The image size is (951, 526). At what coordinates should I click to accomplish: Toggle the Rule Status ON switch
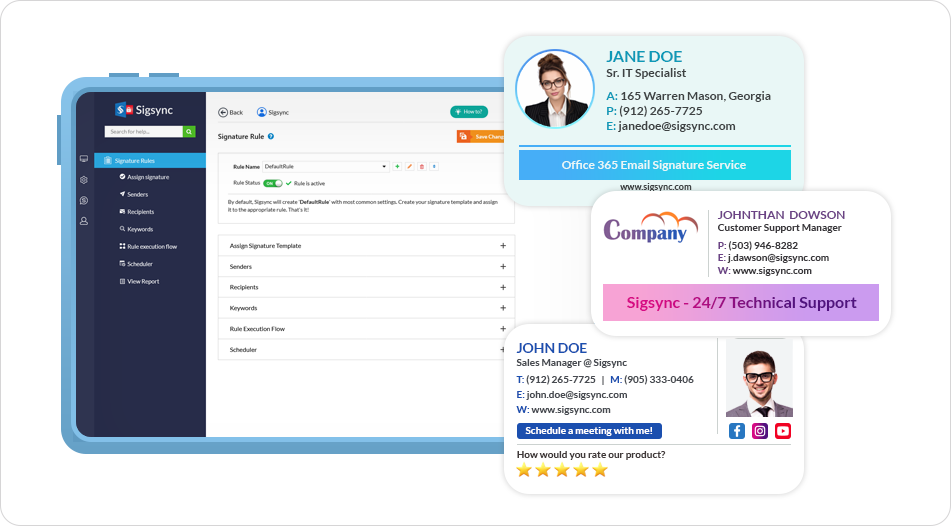[x=272, y=183]
